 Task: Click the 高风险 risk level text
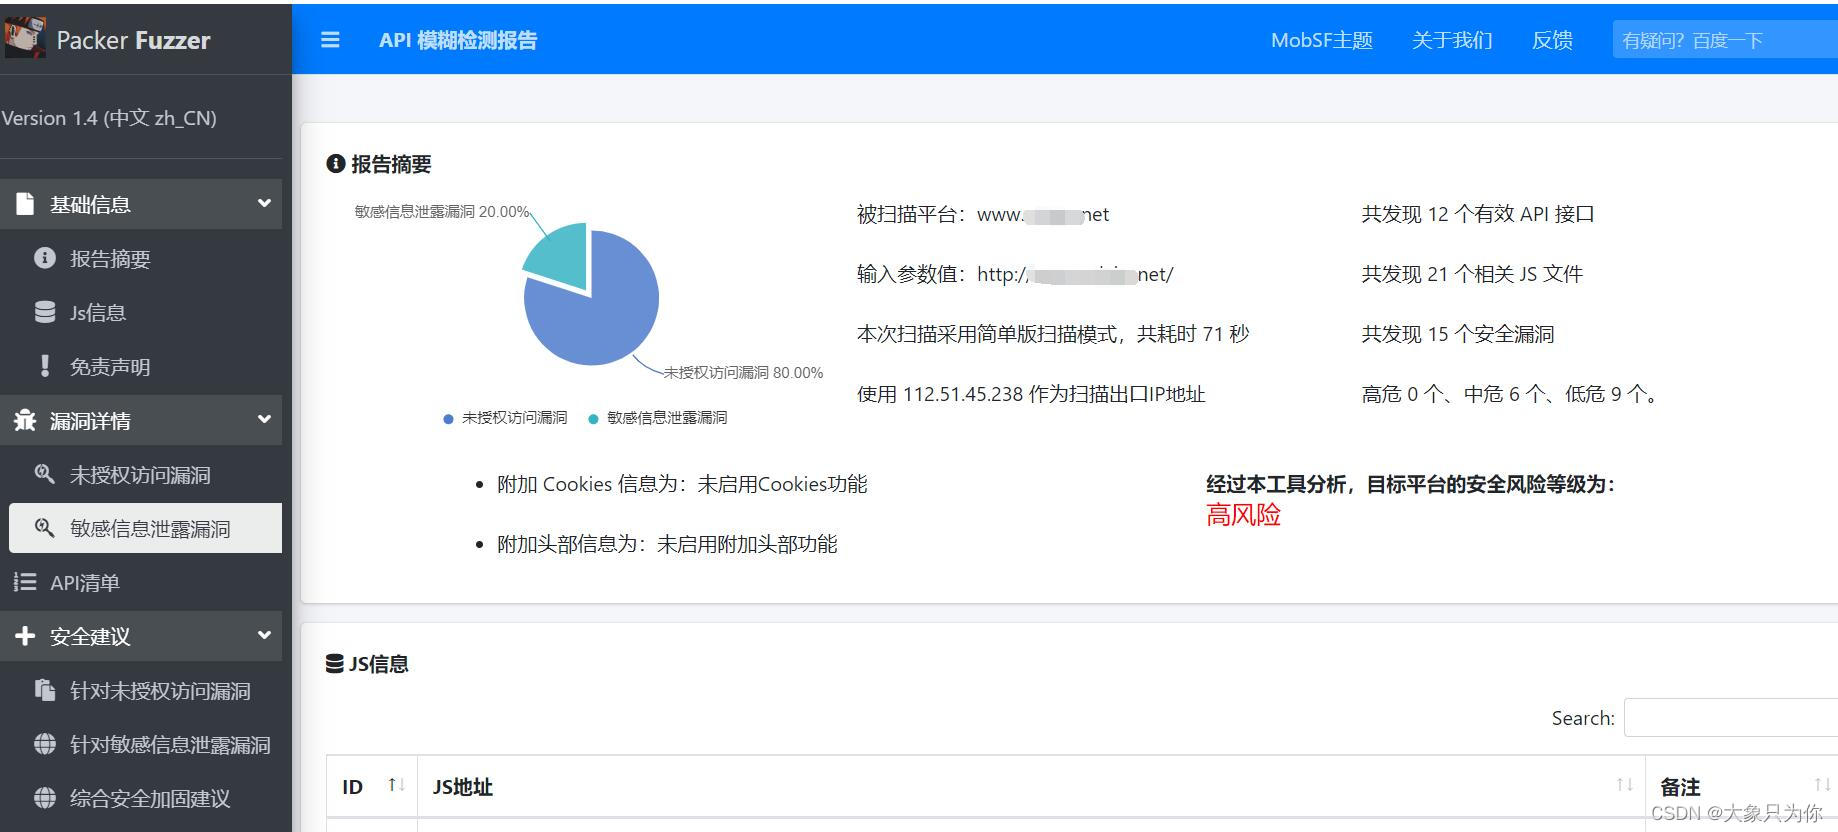click(x=1243, y=515)
